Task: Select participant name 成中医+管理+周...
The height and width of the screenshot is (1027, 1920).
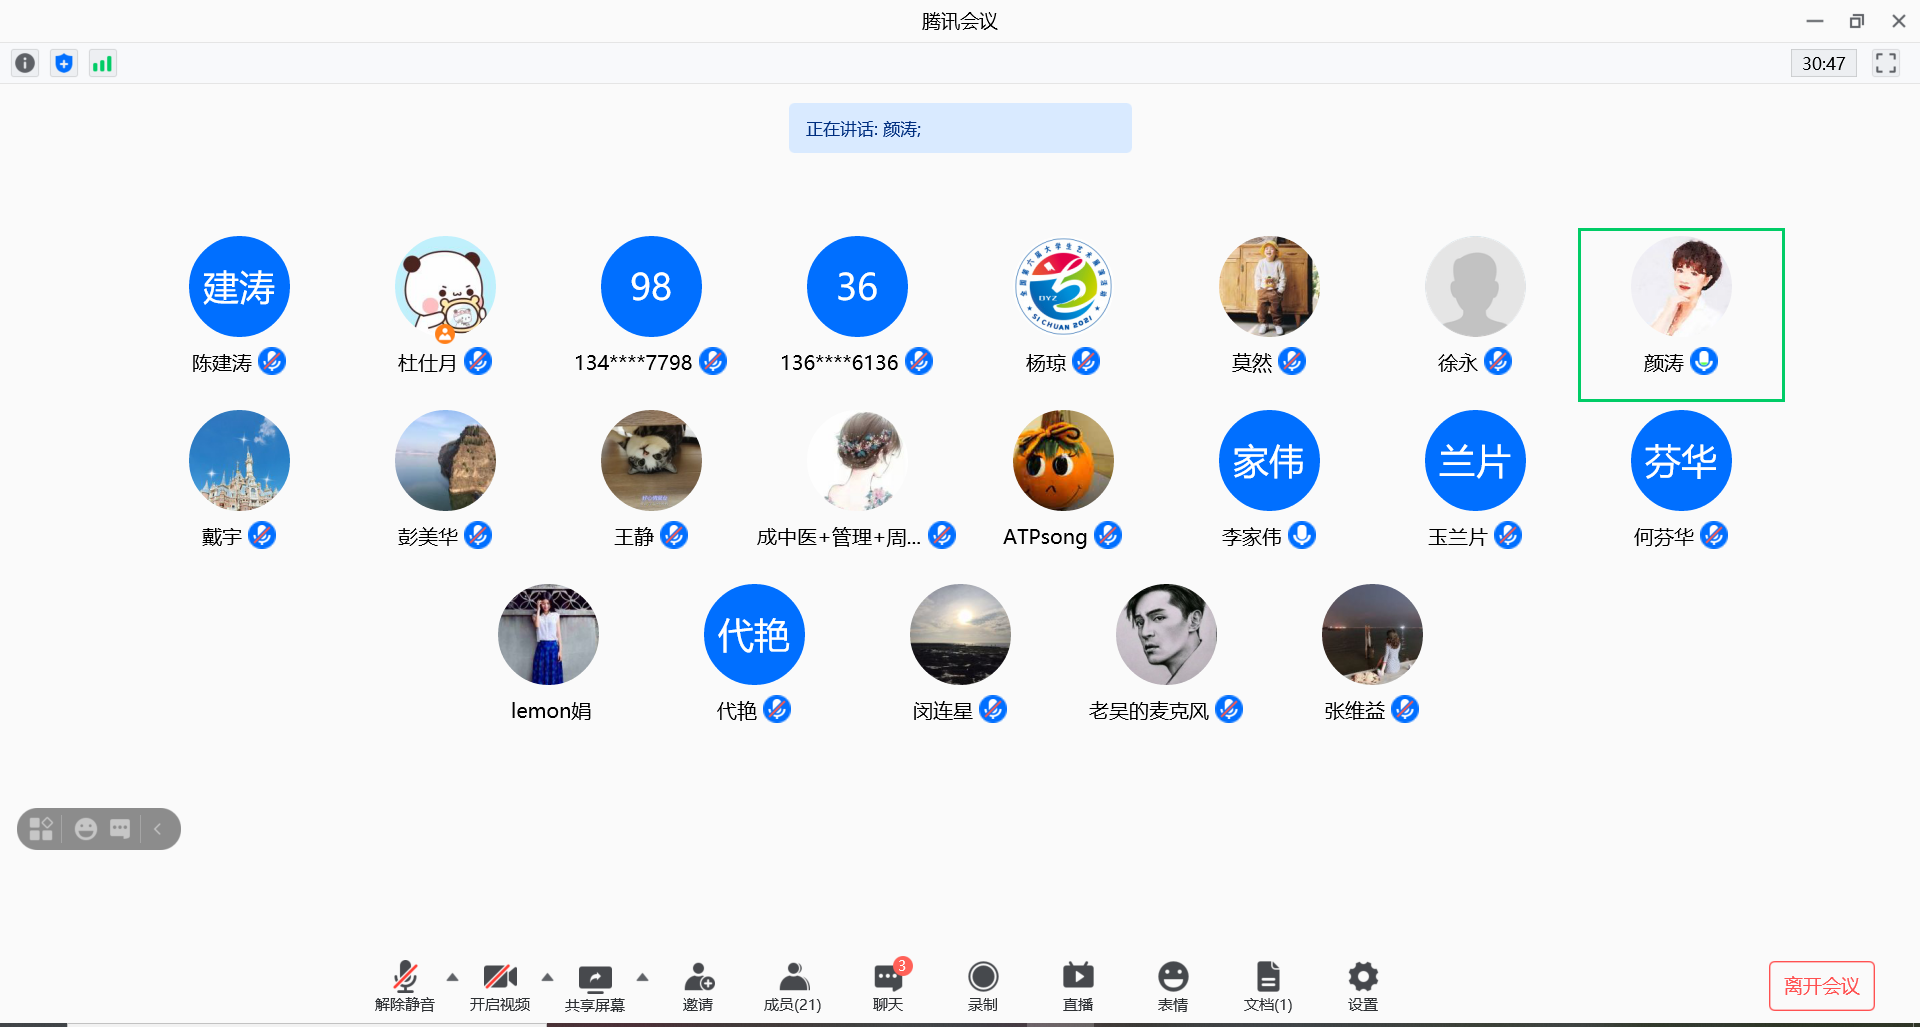Action: pos(838,537)
